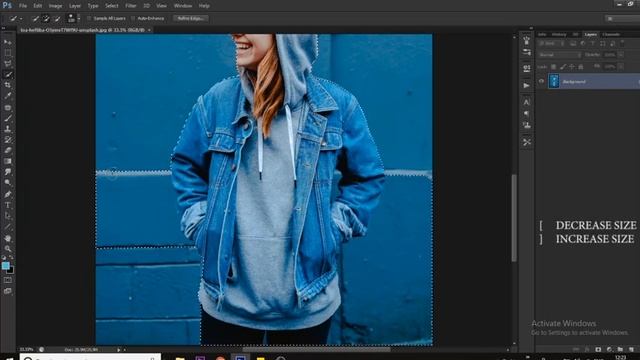Select the Horizontal Type tool
The height and width of the screenshot is (360, 640).
click(8, 205)
